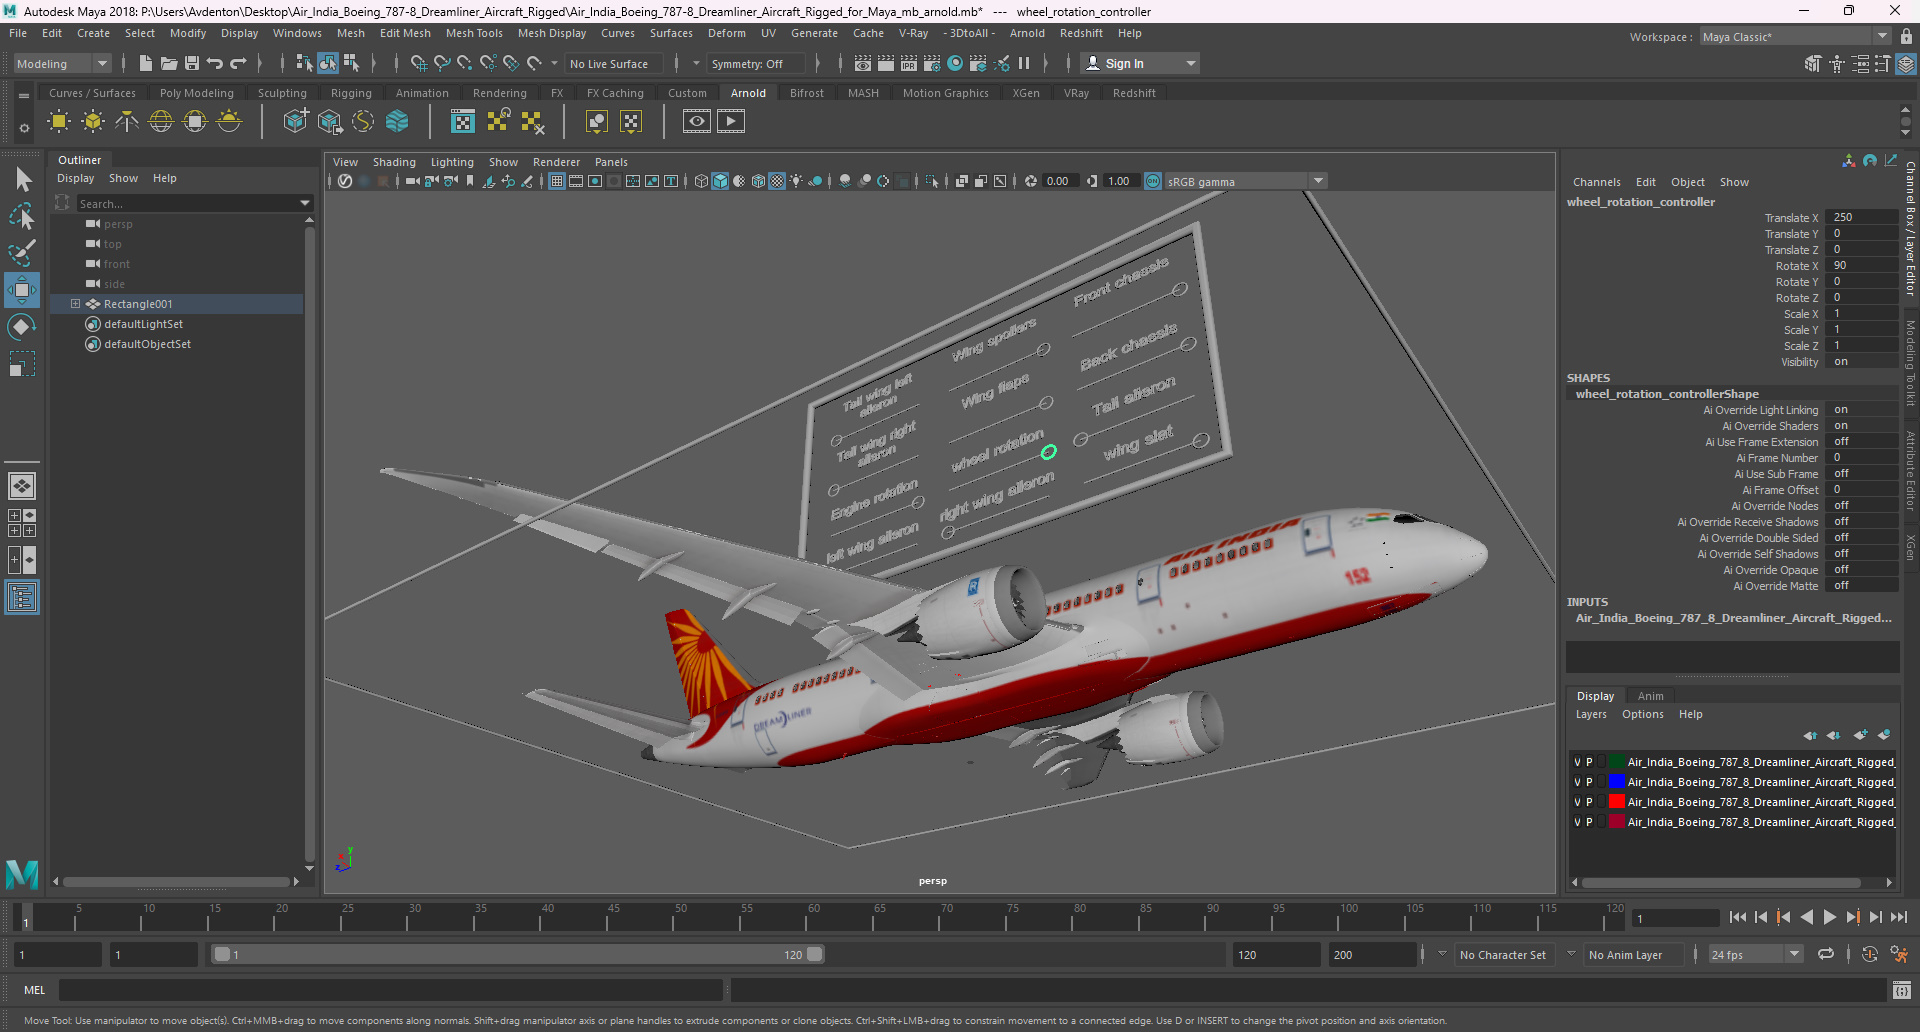Open the Windows menu
Image resolution: width=1920 pixels, height=1032 pixels.
(297, 33)
